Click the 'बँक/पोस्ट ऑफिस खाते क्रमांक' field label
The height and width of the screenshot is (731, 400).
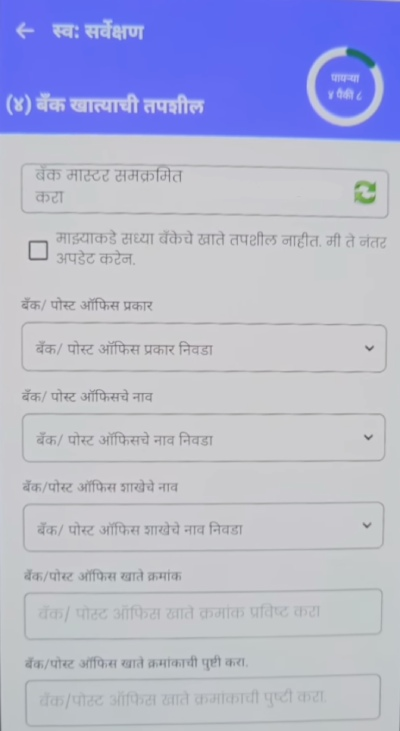103,576
